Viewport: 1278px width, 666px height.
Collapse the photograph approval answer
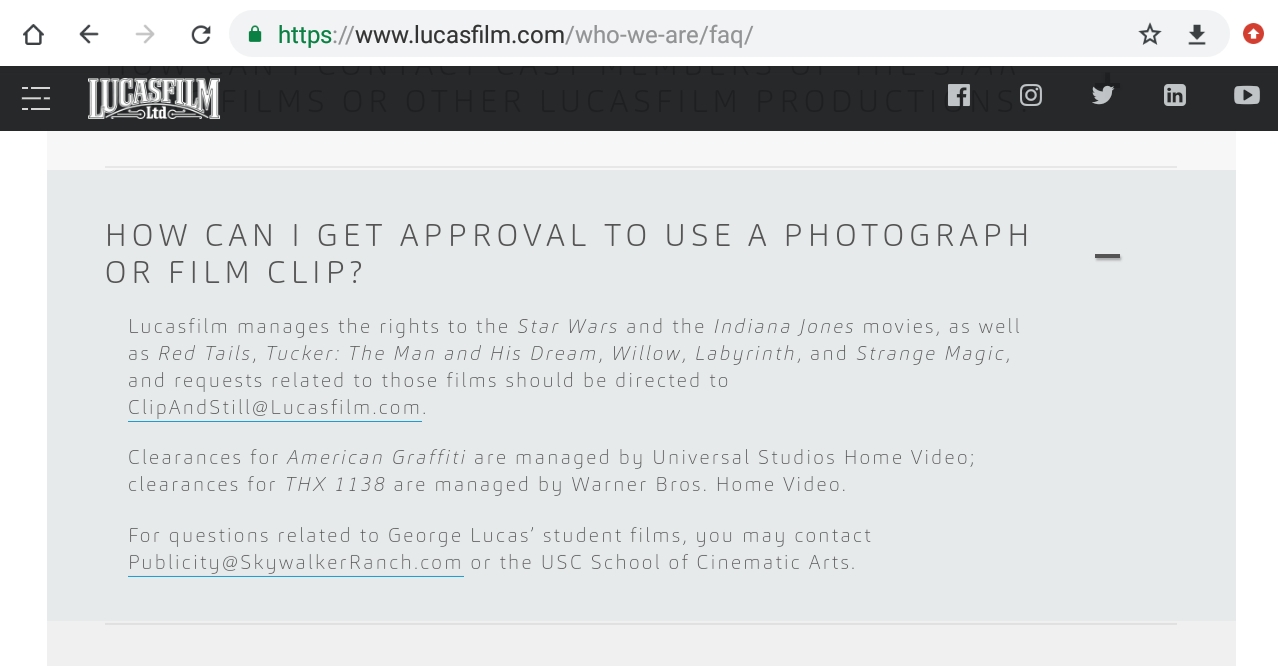(x=1107, y=256)
